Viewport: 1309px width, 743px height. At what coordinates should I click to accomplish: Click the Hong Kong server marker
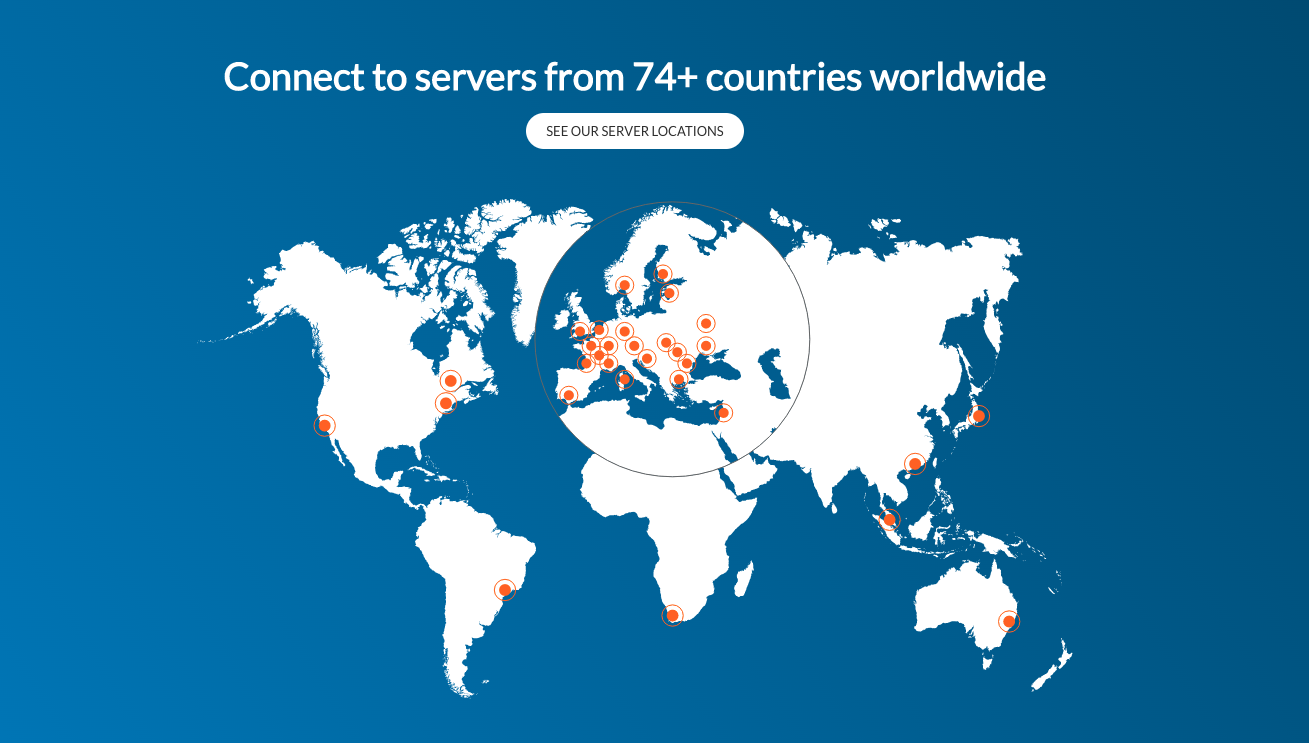914,463
